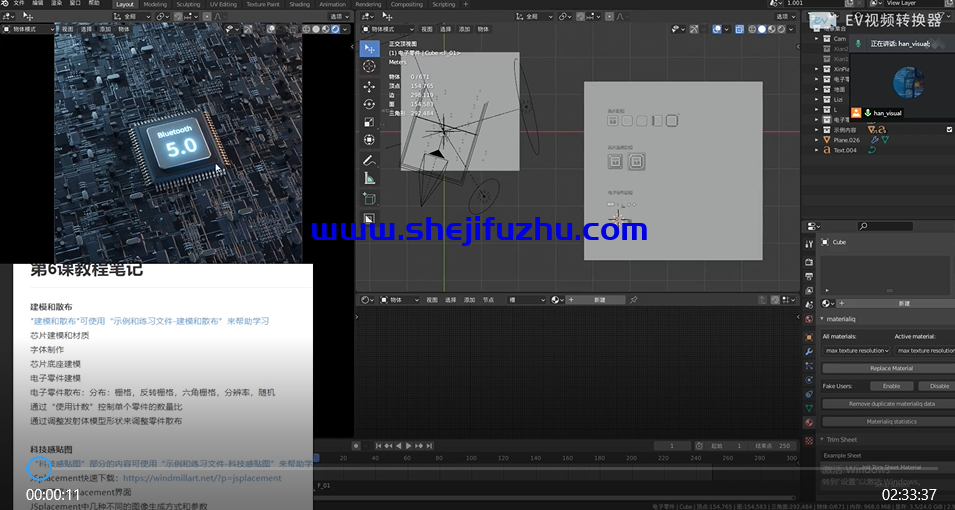This screenshot has width=955, height=510.
Task: Click the Materialiq statistics button
Action: click(x=891, y=422)
